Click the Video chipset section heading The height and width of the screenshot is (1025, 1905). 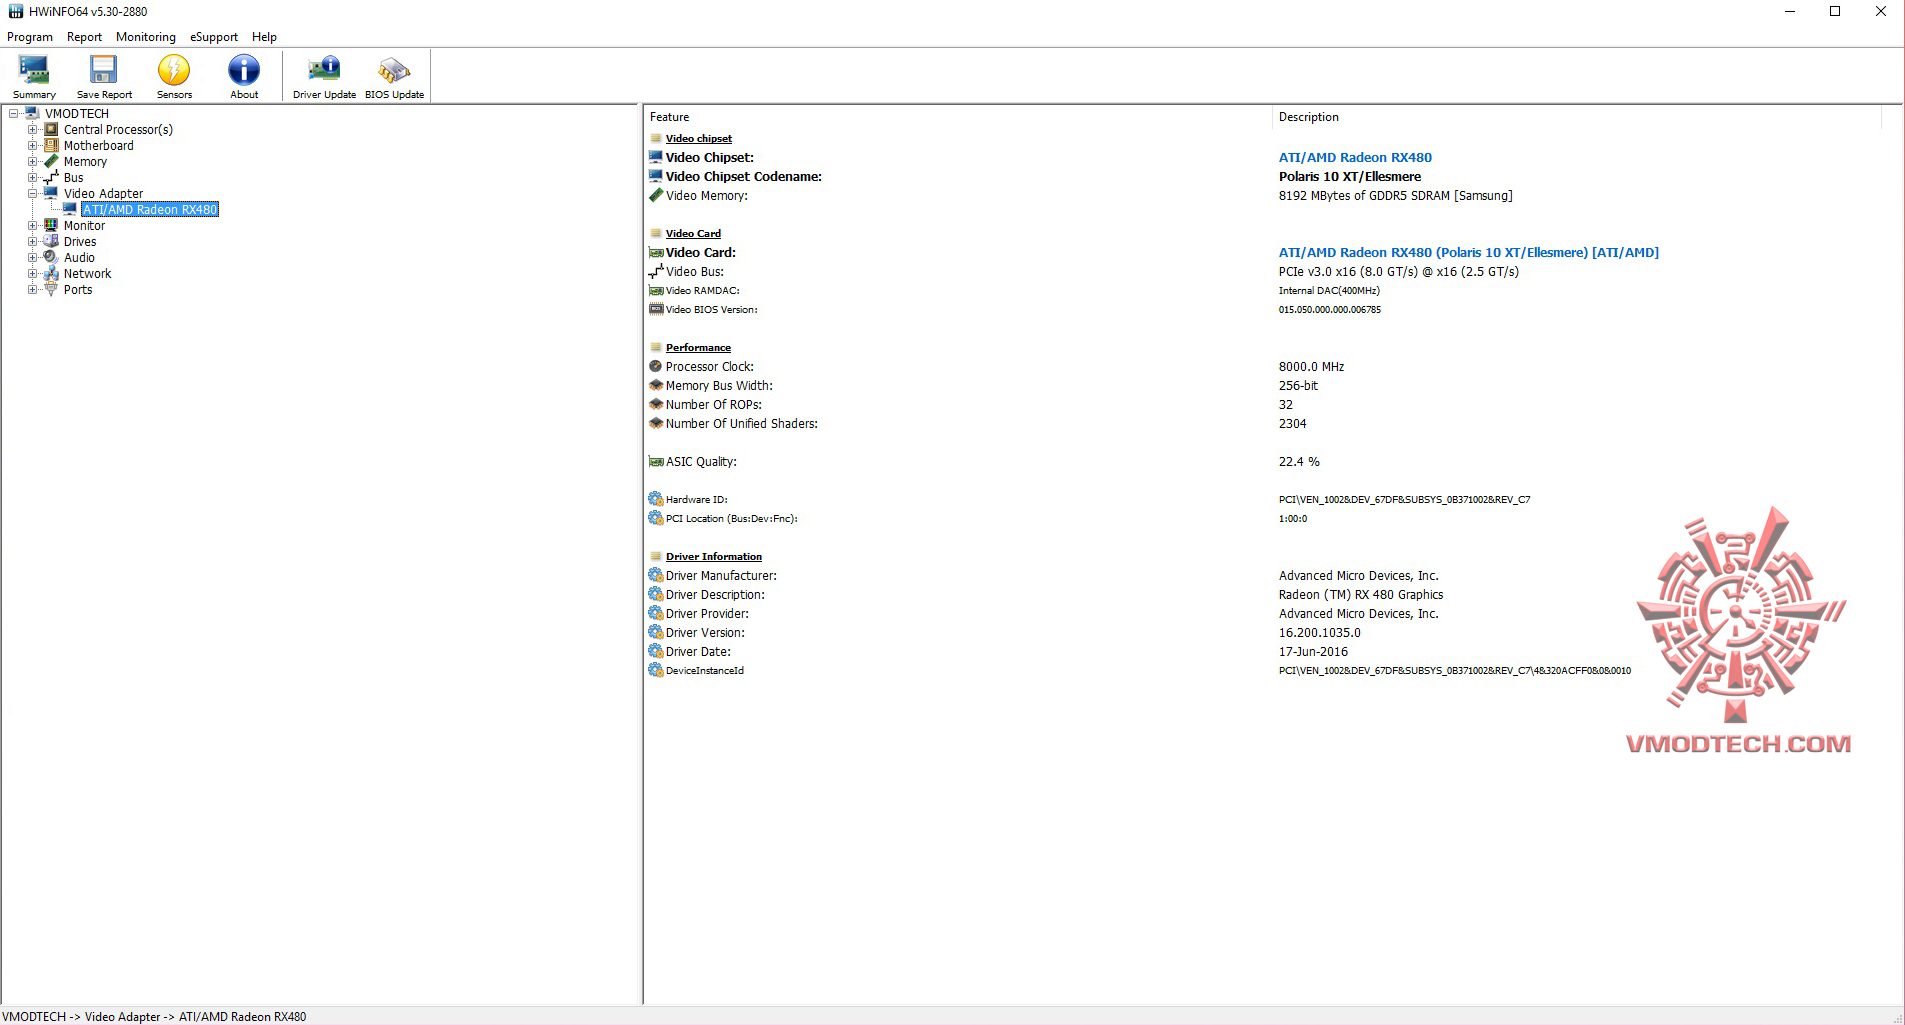click(x=699, y=139)
